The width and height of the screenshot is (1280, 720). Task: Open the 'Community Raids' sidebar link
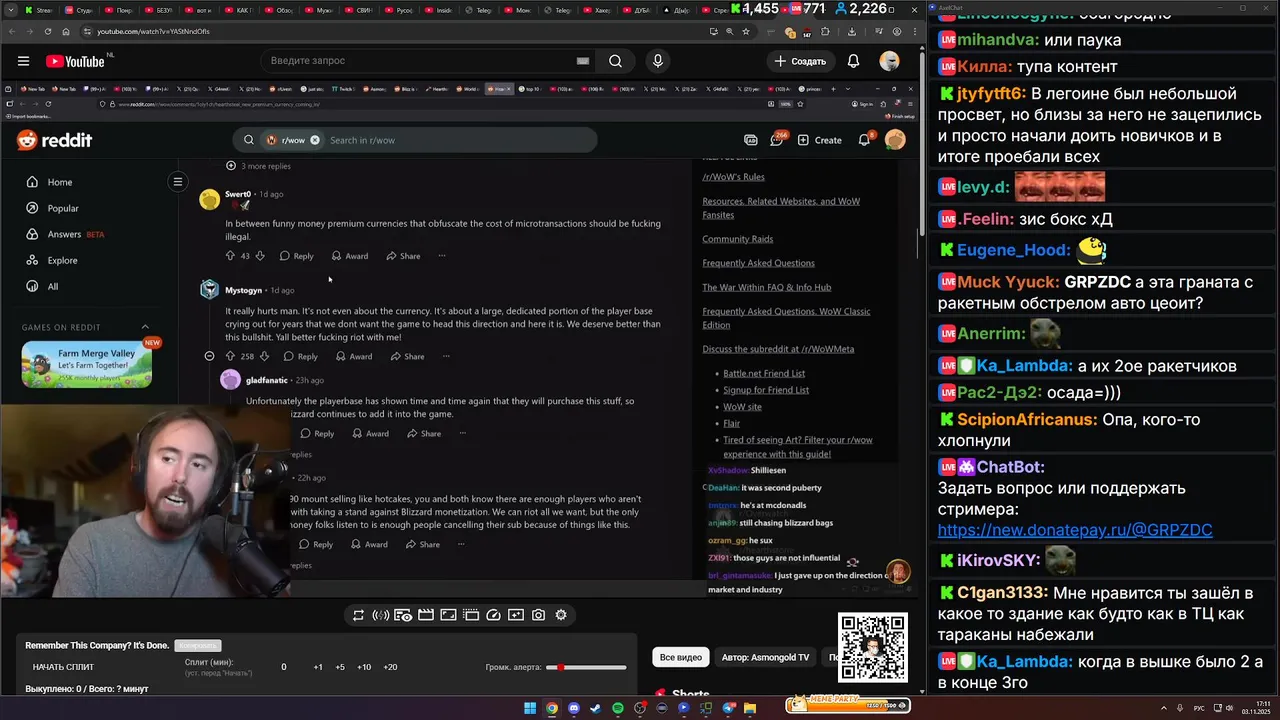[x=737, y=239]
